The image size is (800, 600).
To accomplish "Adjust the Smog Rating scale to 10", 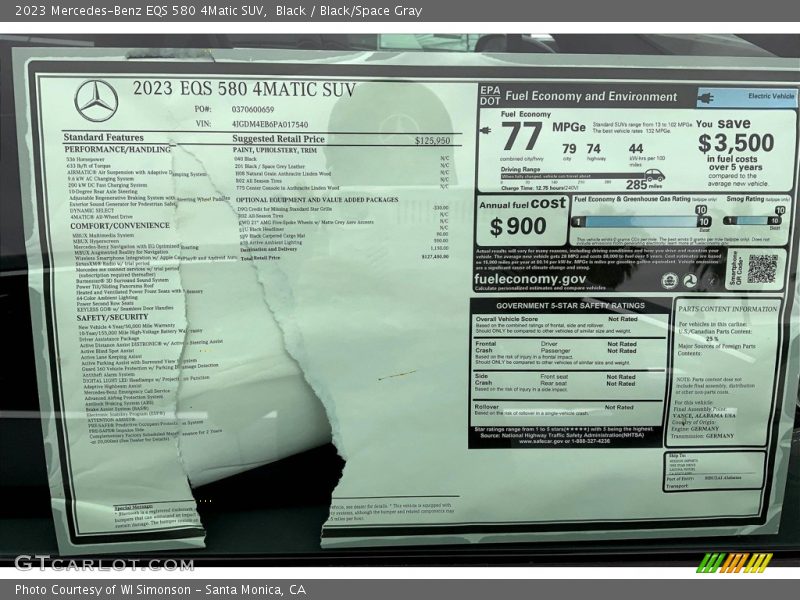I will tap(776, 221).
